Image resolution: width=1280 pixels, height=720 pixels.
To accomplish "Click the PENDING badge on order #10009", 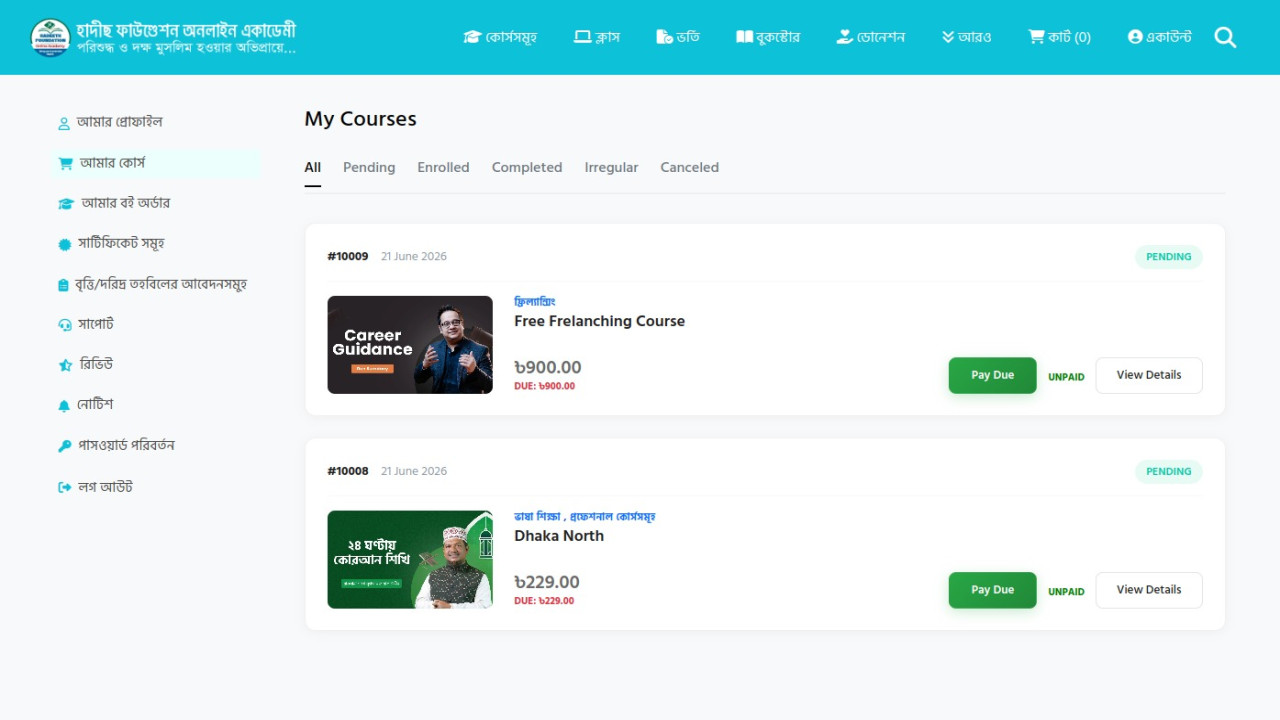I will pos(1168,257).
